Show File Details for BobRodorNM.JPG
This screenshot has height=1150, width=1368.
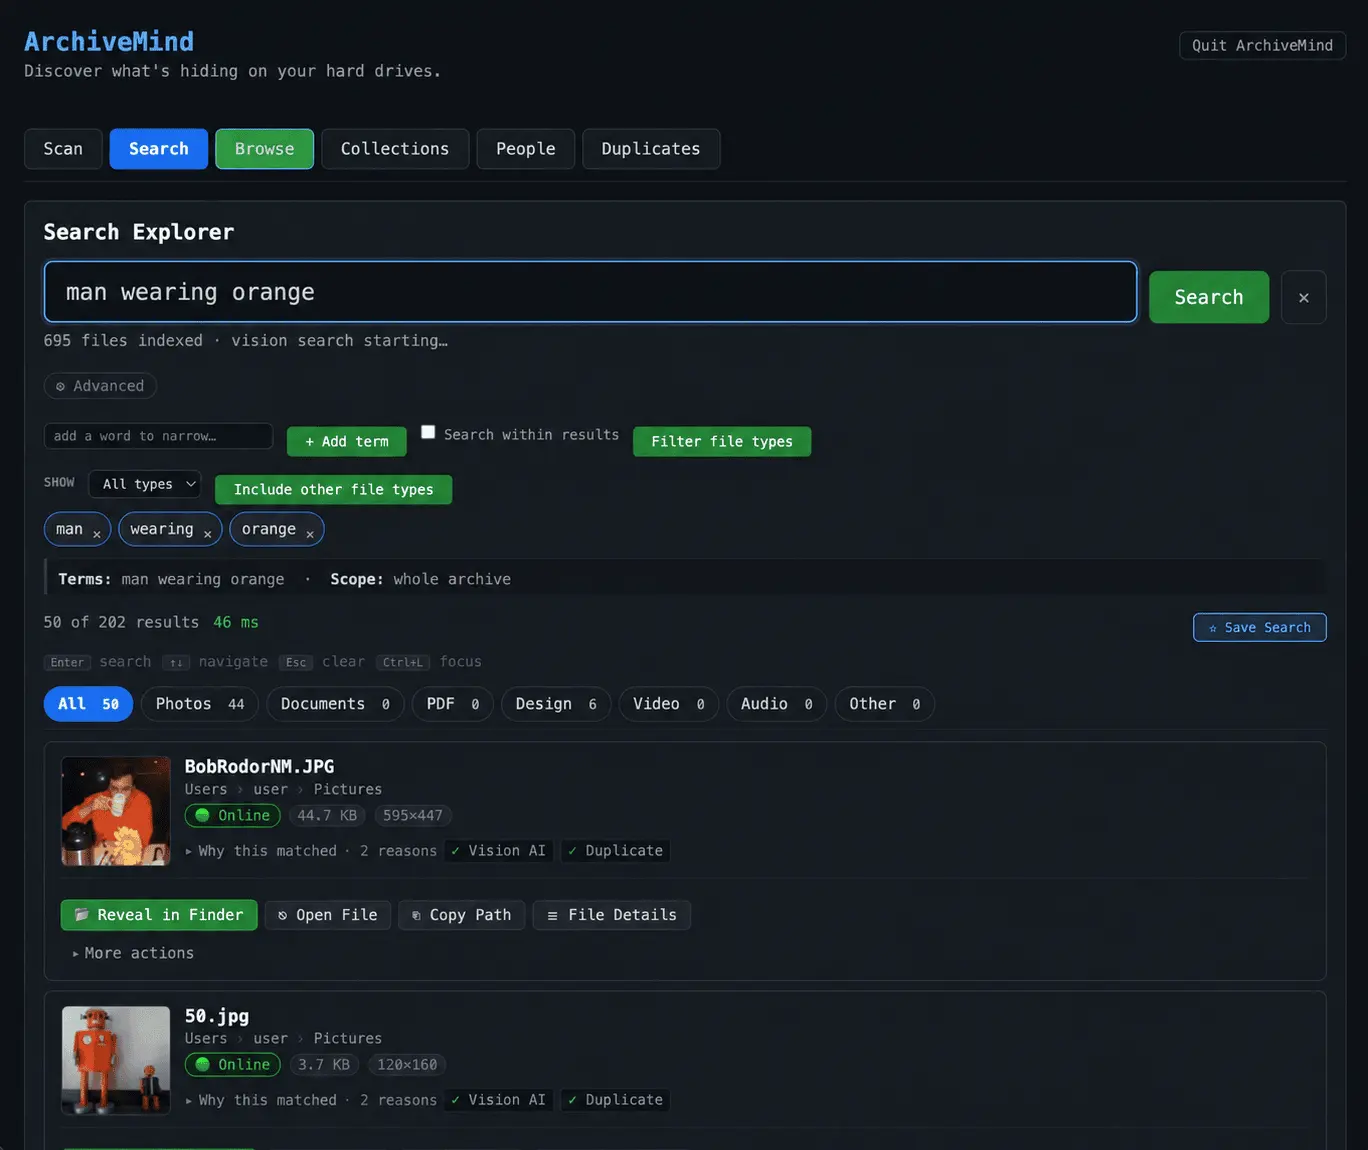point(612,915)
